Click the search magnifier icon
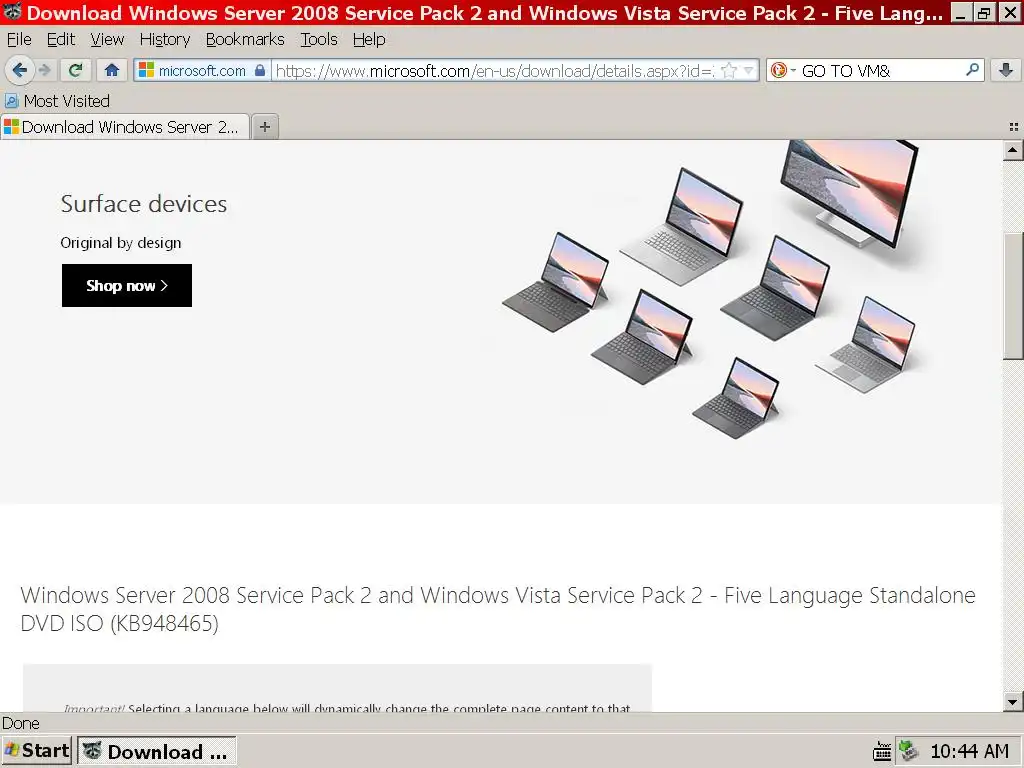This screenshot has width=1024, height=768. pos(972,69)
